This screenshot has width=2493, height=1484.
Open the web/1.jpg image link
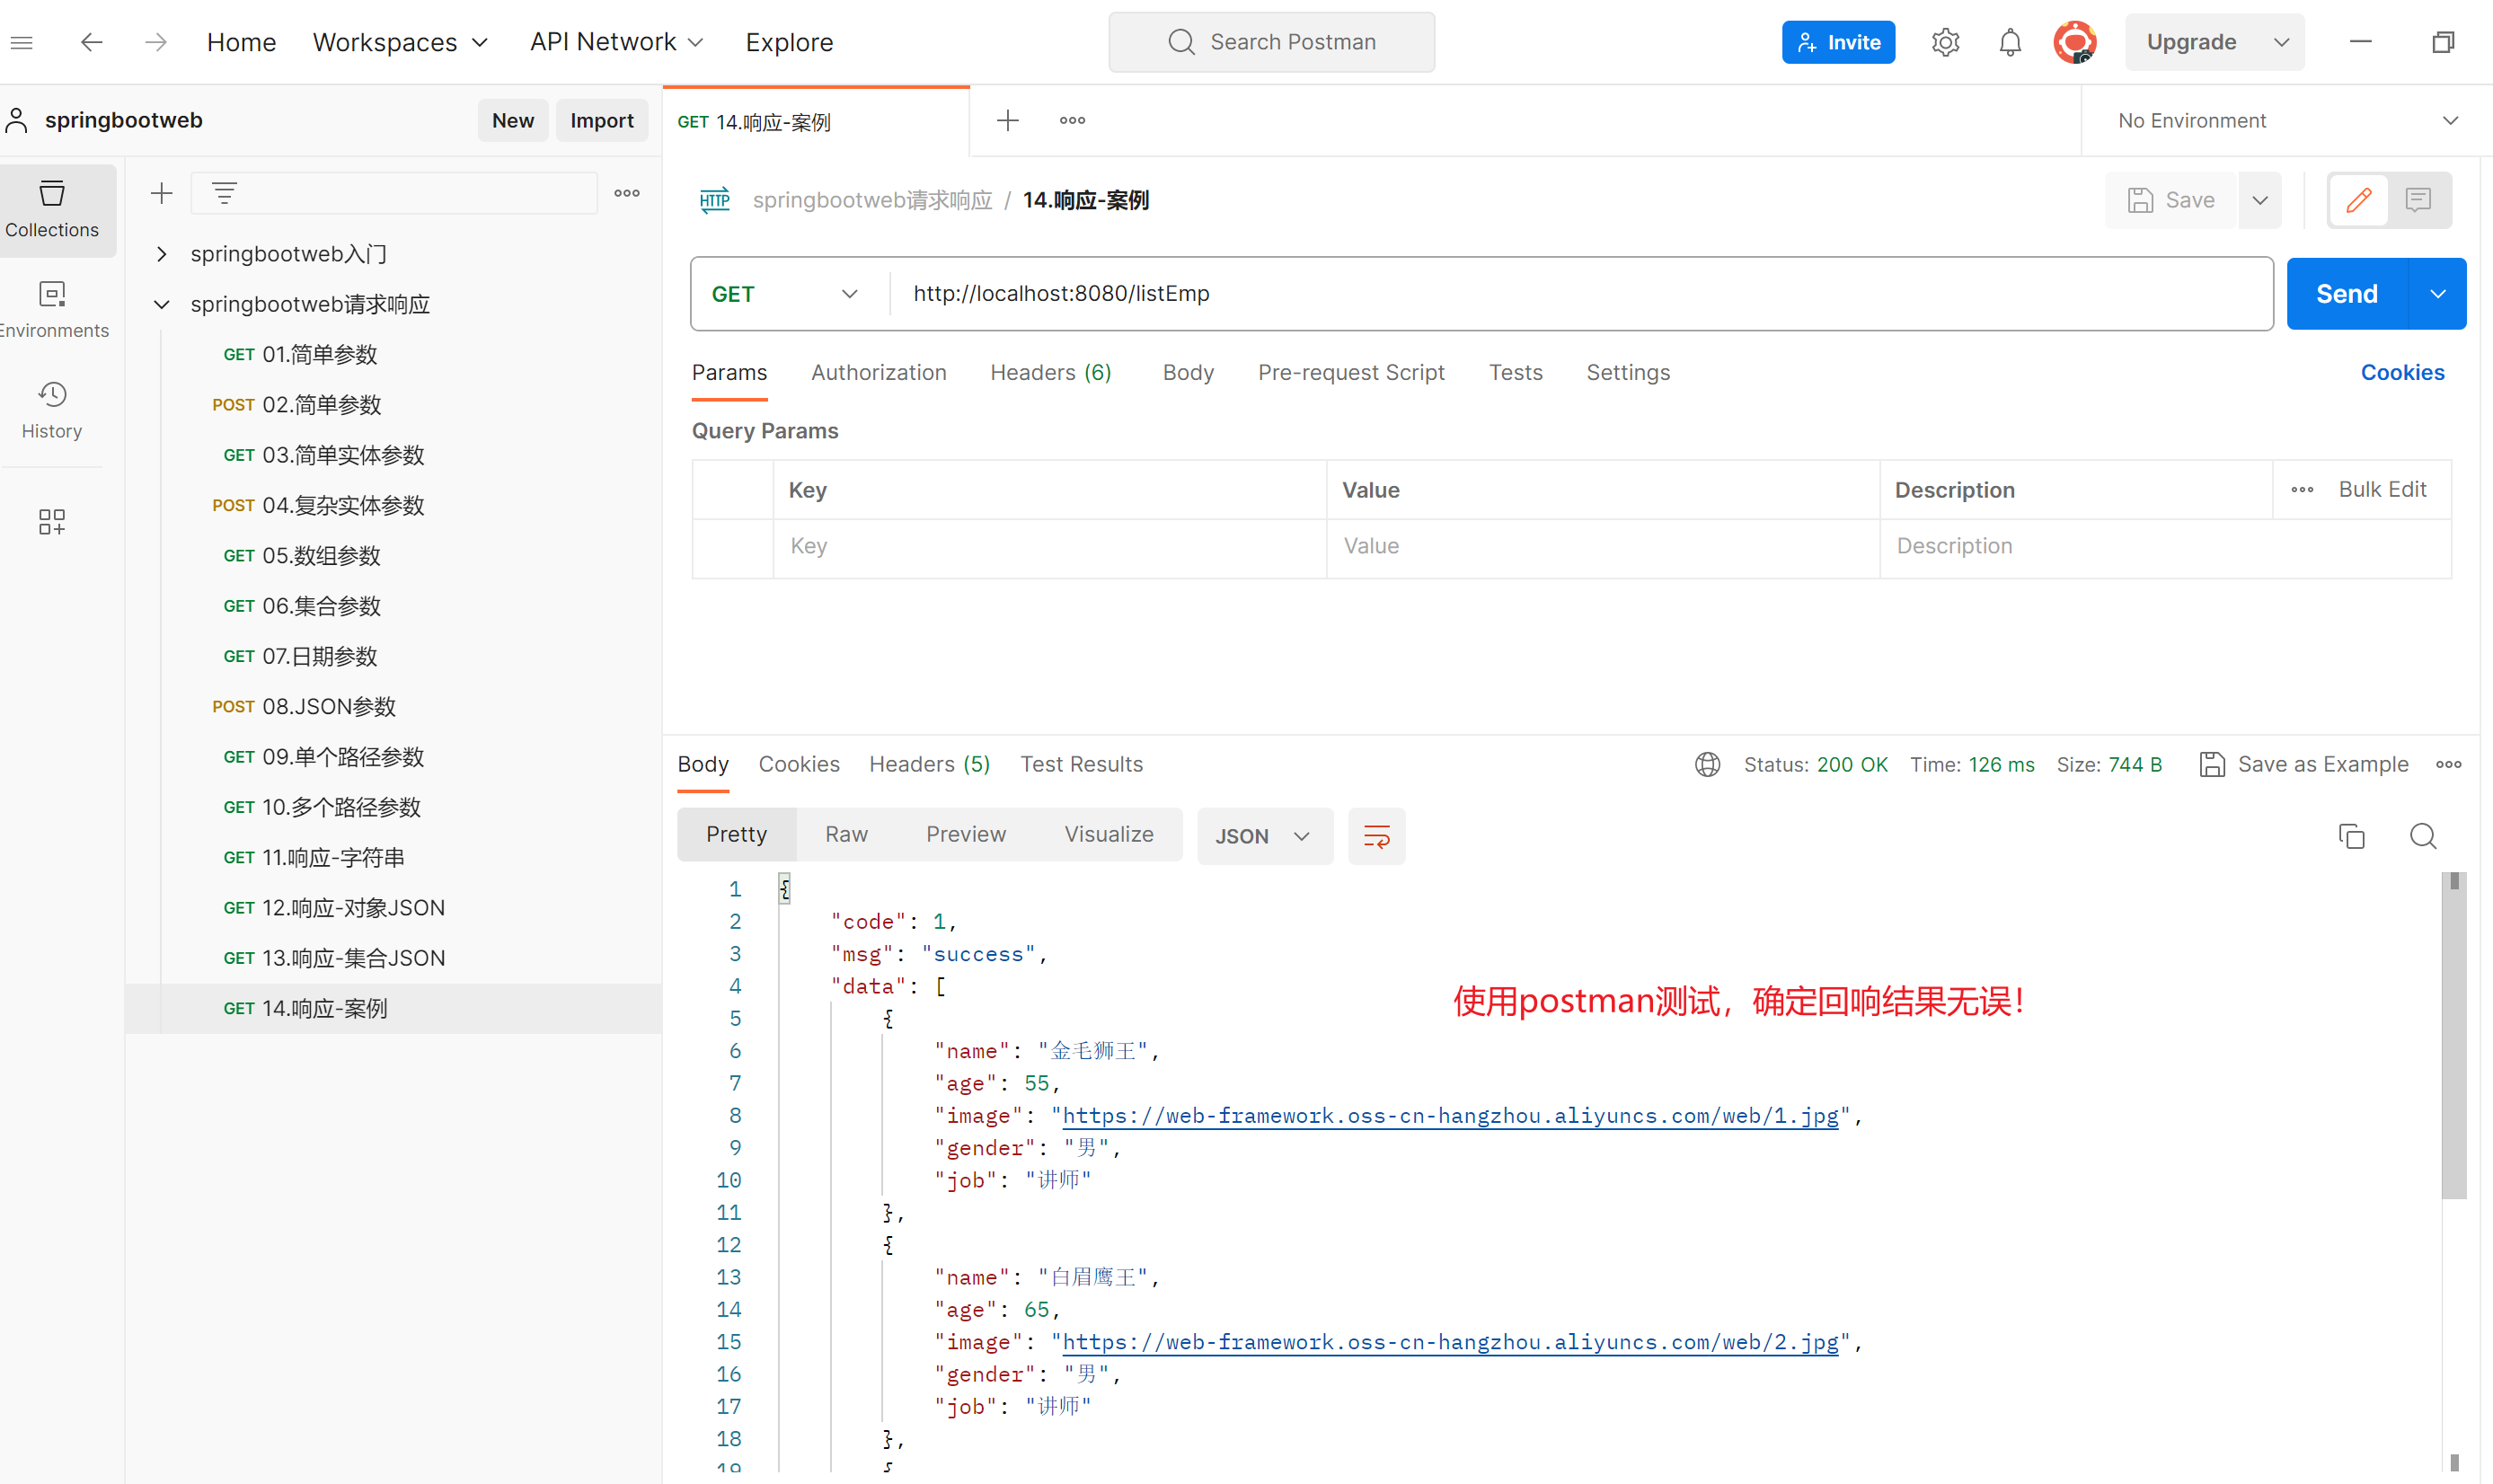1450,1116
